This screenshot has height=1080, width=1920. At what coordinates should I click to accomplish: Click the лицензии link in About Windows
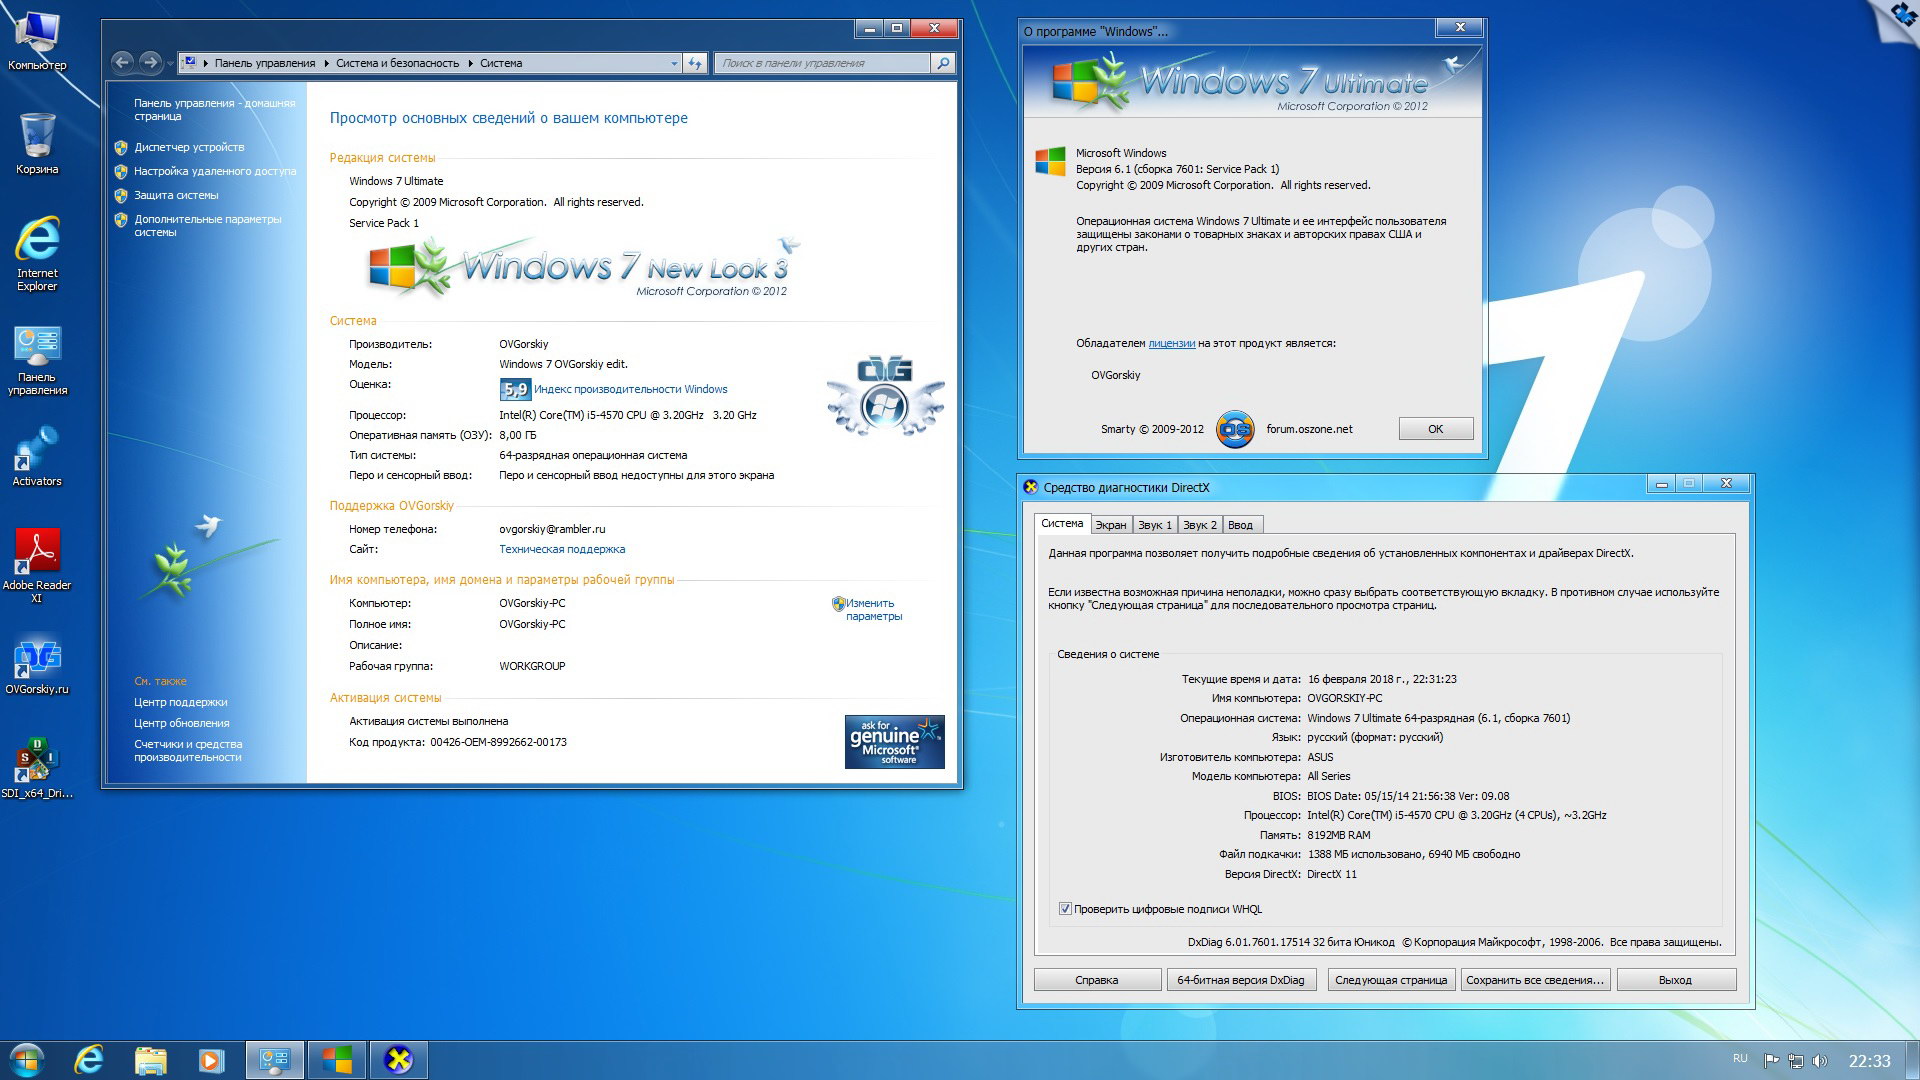click(x=1171, y=343)
